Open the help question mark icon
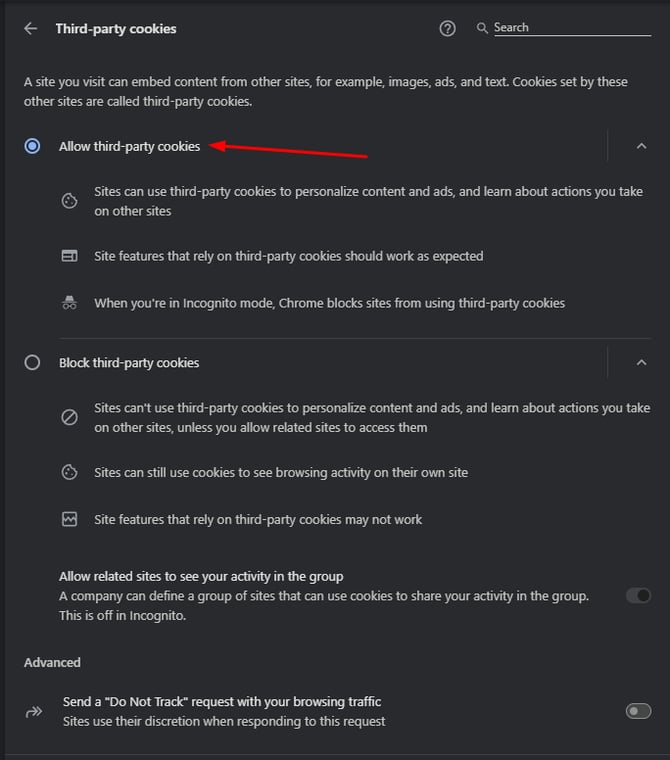This screenshot has width=670, height=760. [447, 28]
